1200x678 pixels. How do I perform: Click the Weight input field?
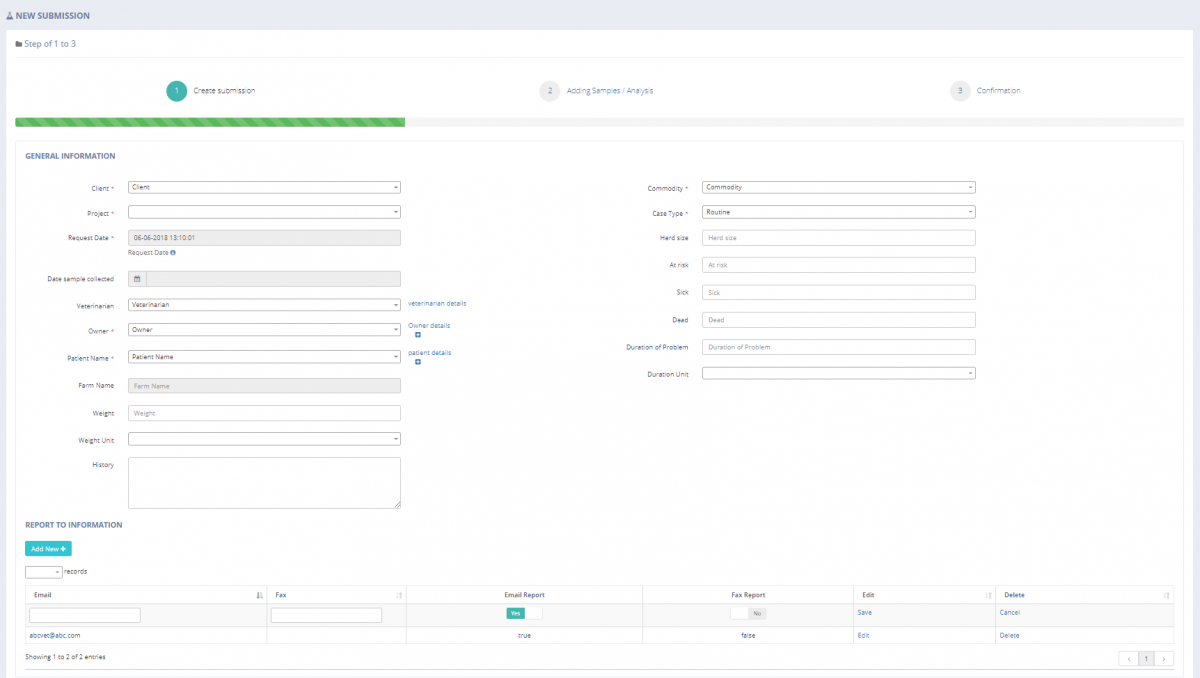264,413
